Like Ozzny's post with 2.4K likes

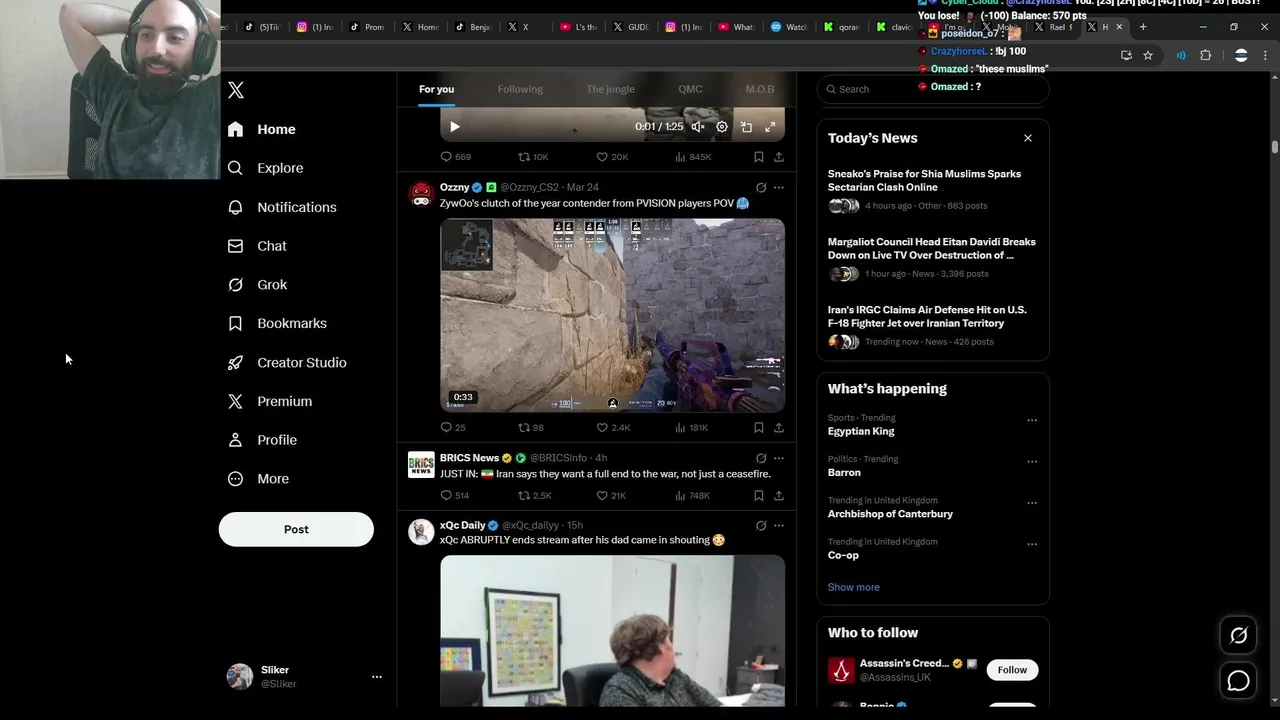click(x=613, y=428)
